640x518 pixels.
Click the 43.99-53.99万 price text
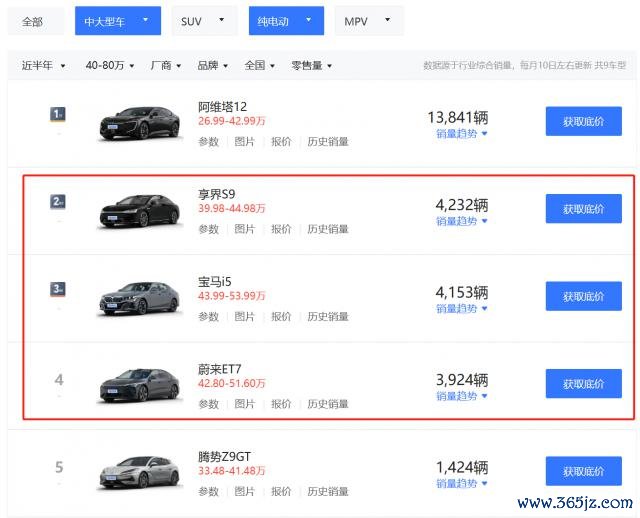232,296
